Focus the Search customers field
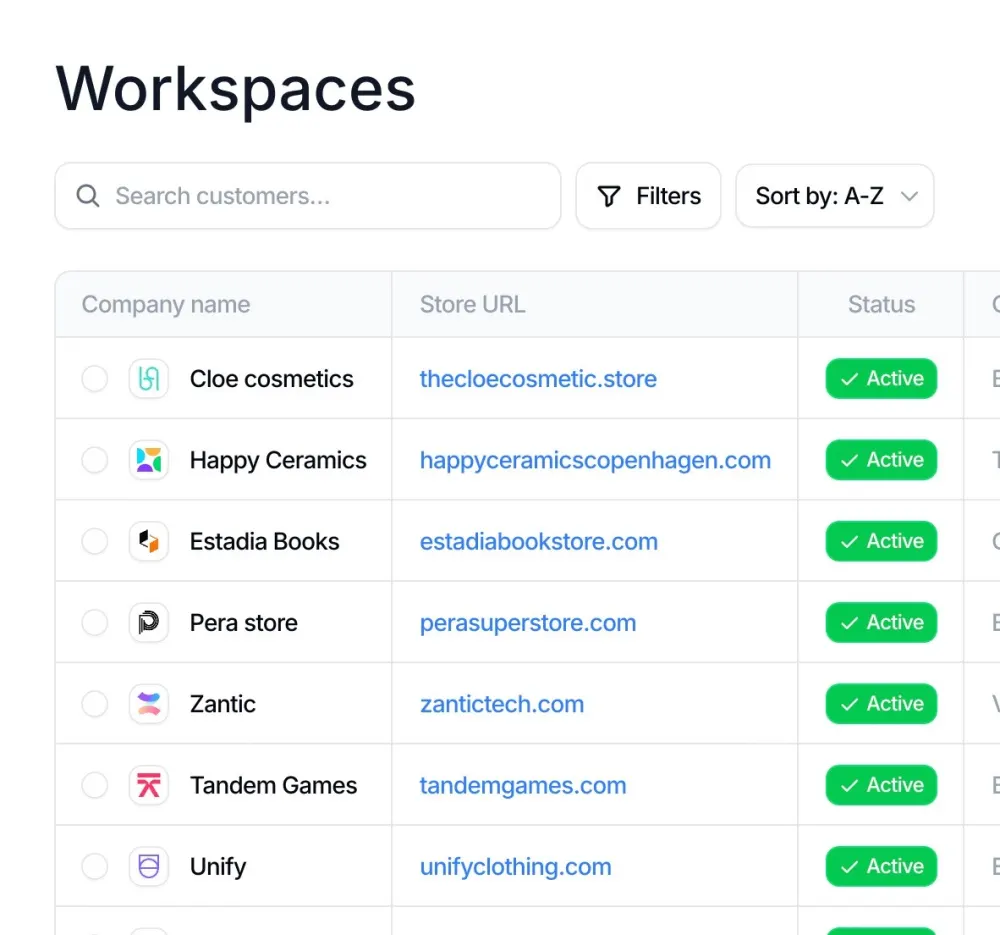1000x935 pixels. click(x=308, y=196)
